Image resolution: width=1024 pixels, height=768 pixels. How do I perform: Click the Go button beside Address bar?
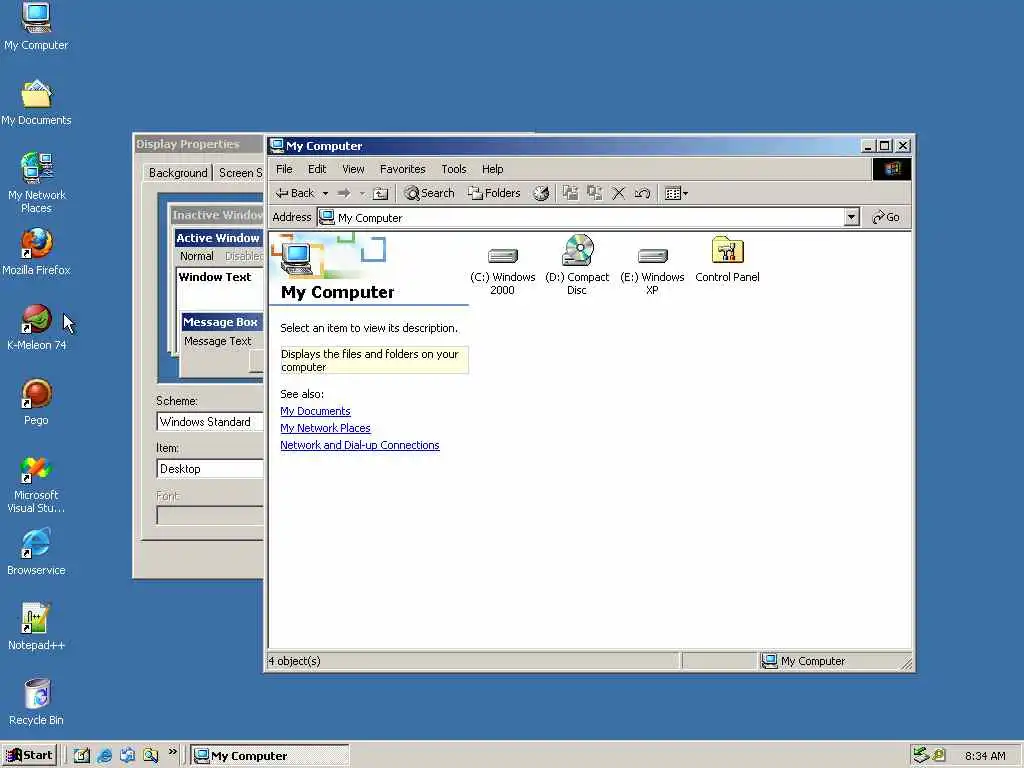point(886,217)
